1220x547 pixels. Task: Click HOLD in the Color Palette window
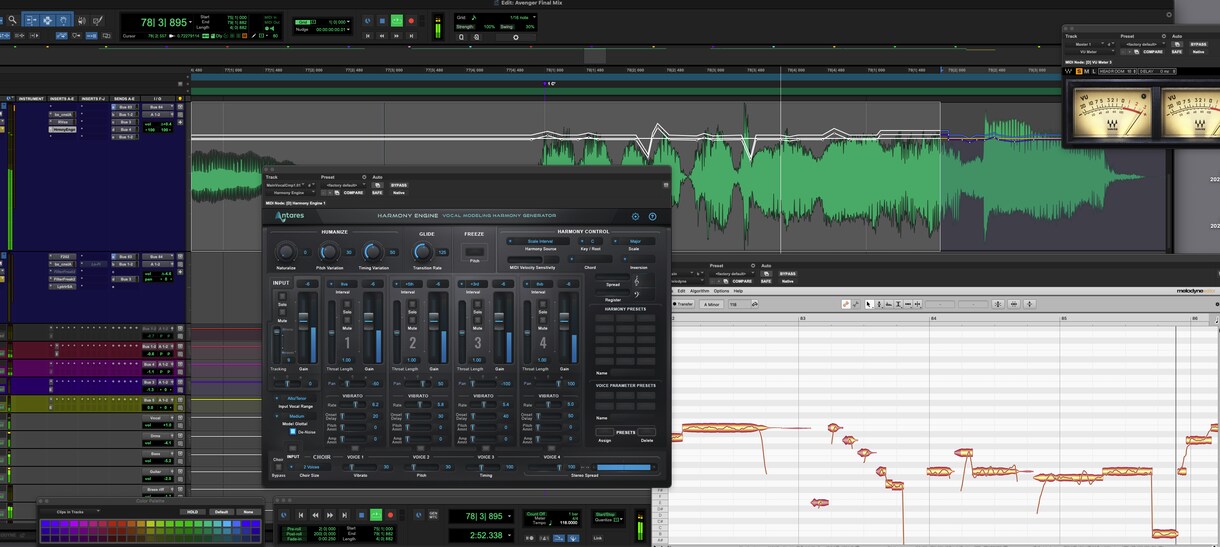coord(192,511)
